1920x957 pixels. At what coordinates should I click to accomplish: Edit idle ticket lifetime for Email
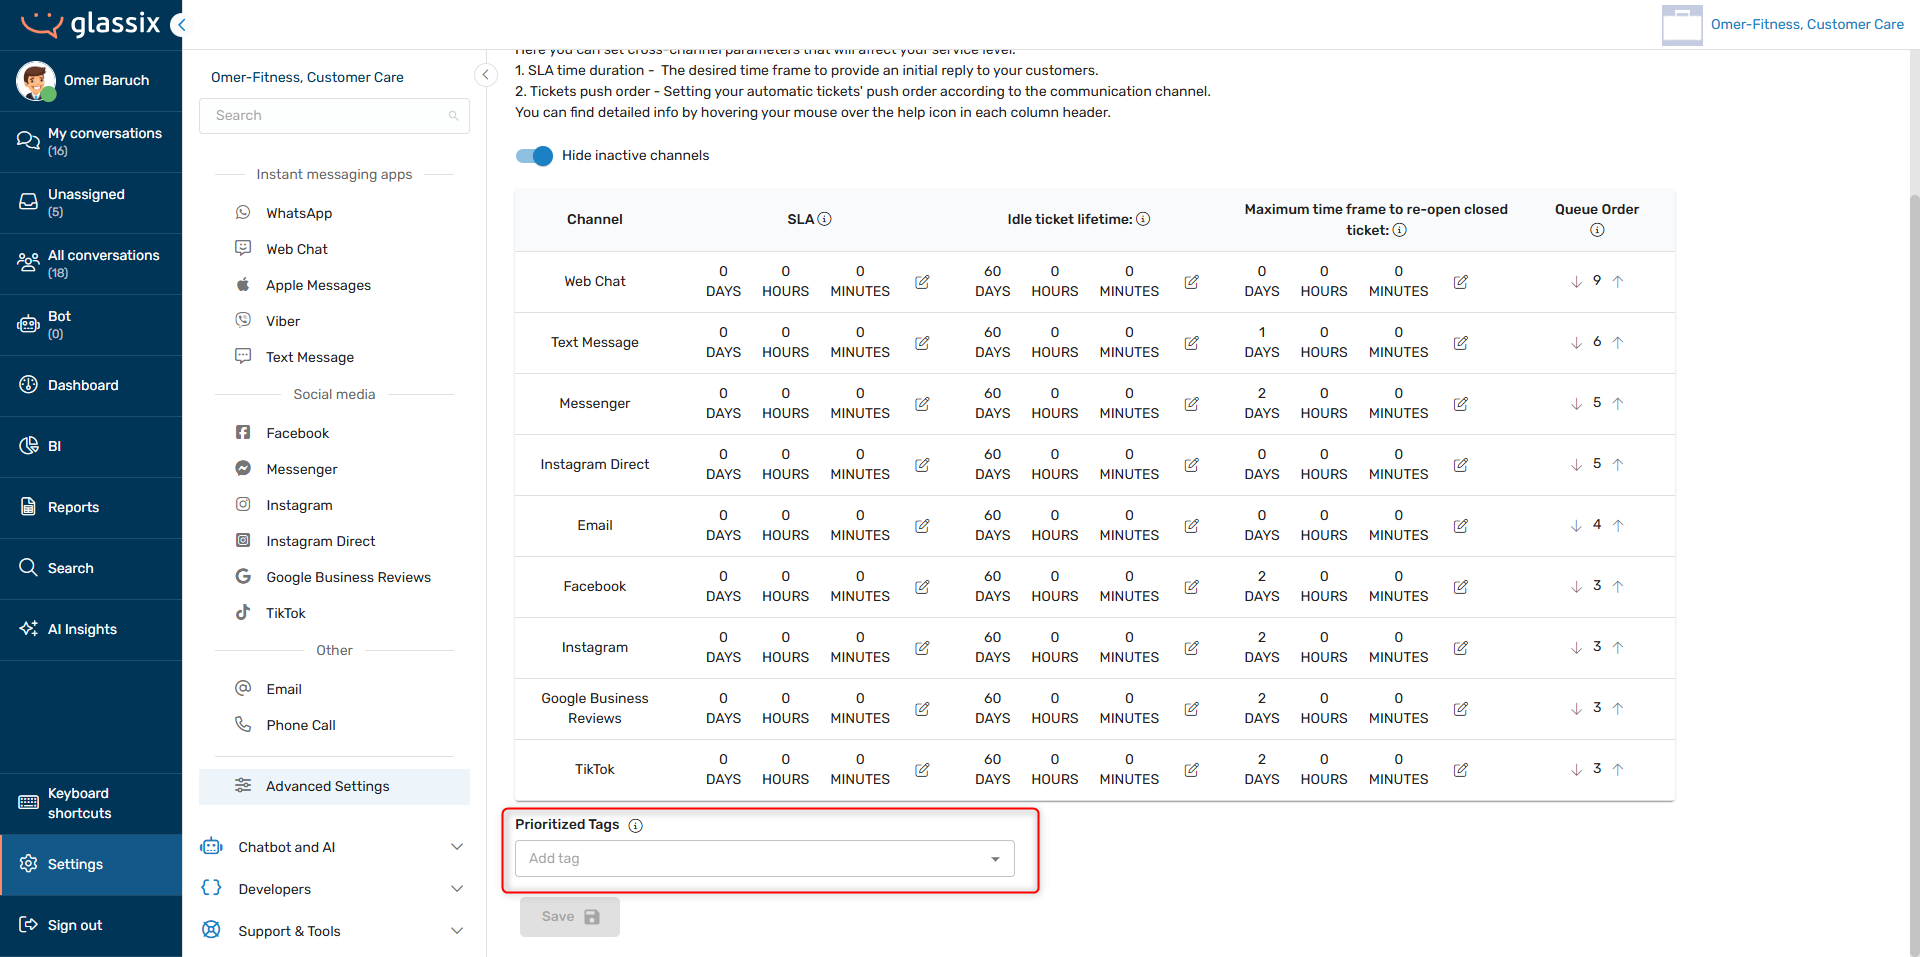[x=1191, y=526]
